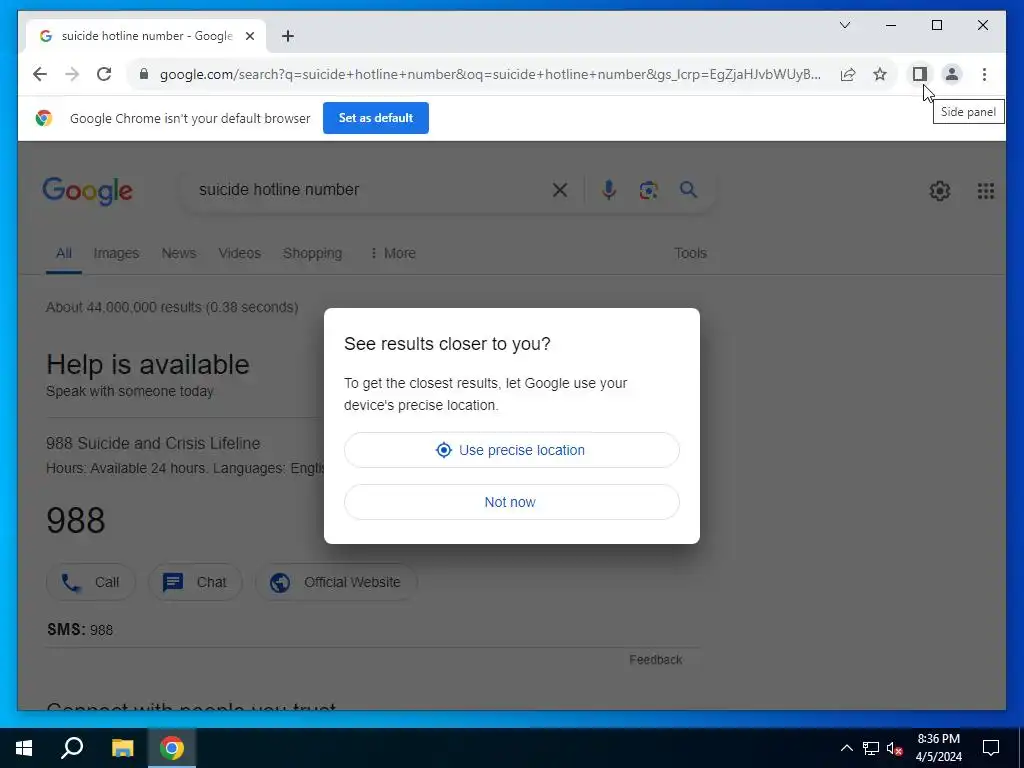Image resolution: width=1024 pixels, height=768 pixels.
Task: Bookmark this page with the star
Action: click(880, 74)
